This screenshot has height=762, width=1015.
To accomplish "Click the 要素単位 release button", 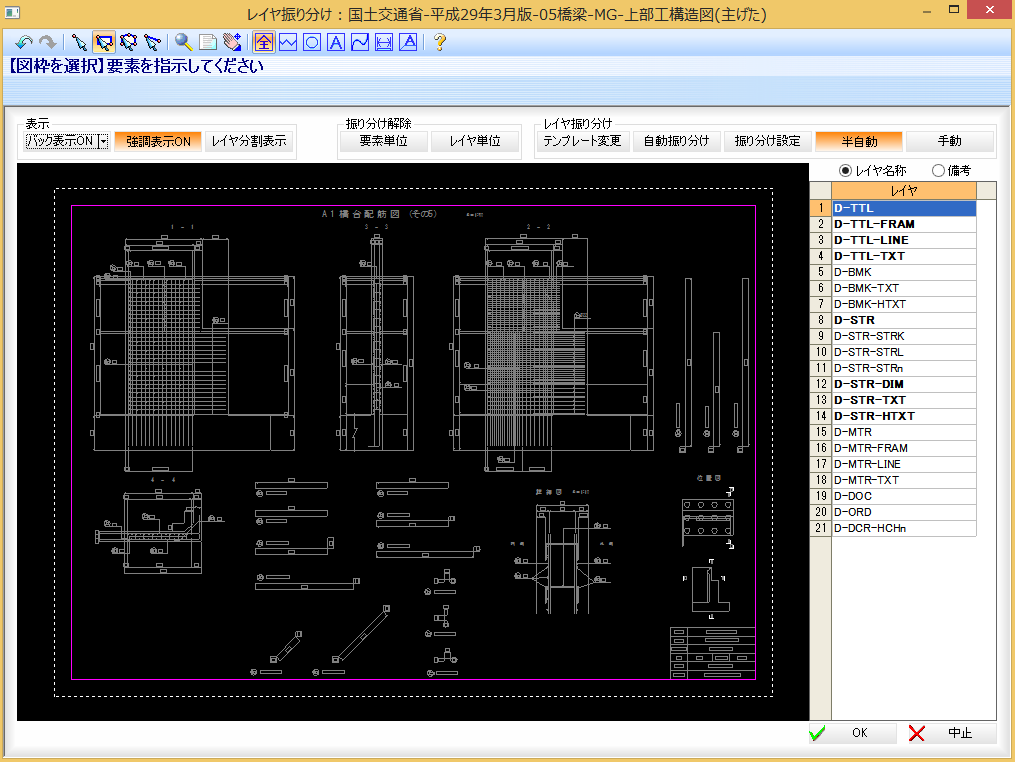I will tap(383, 141).
